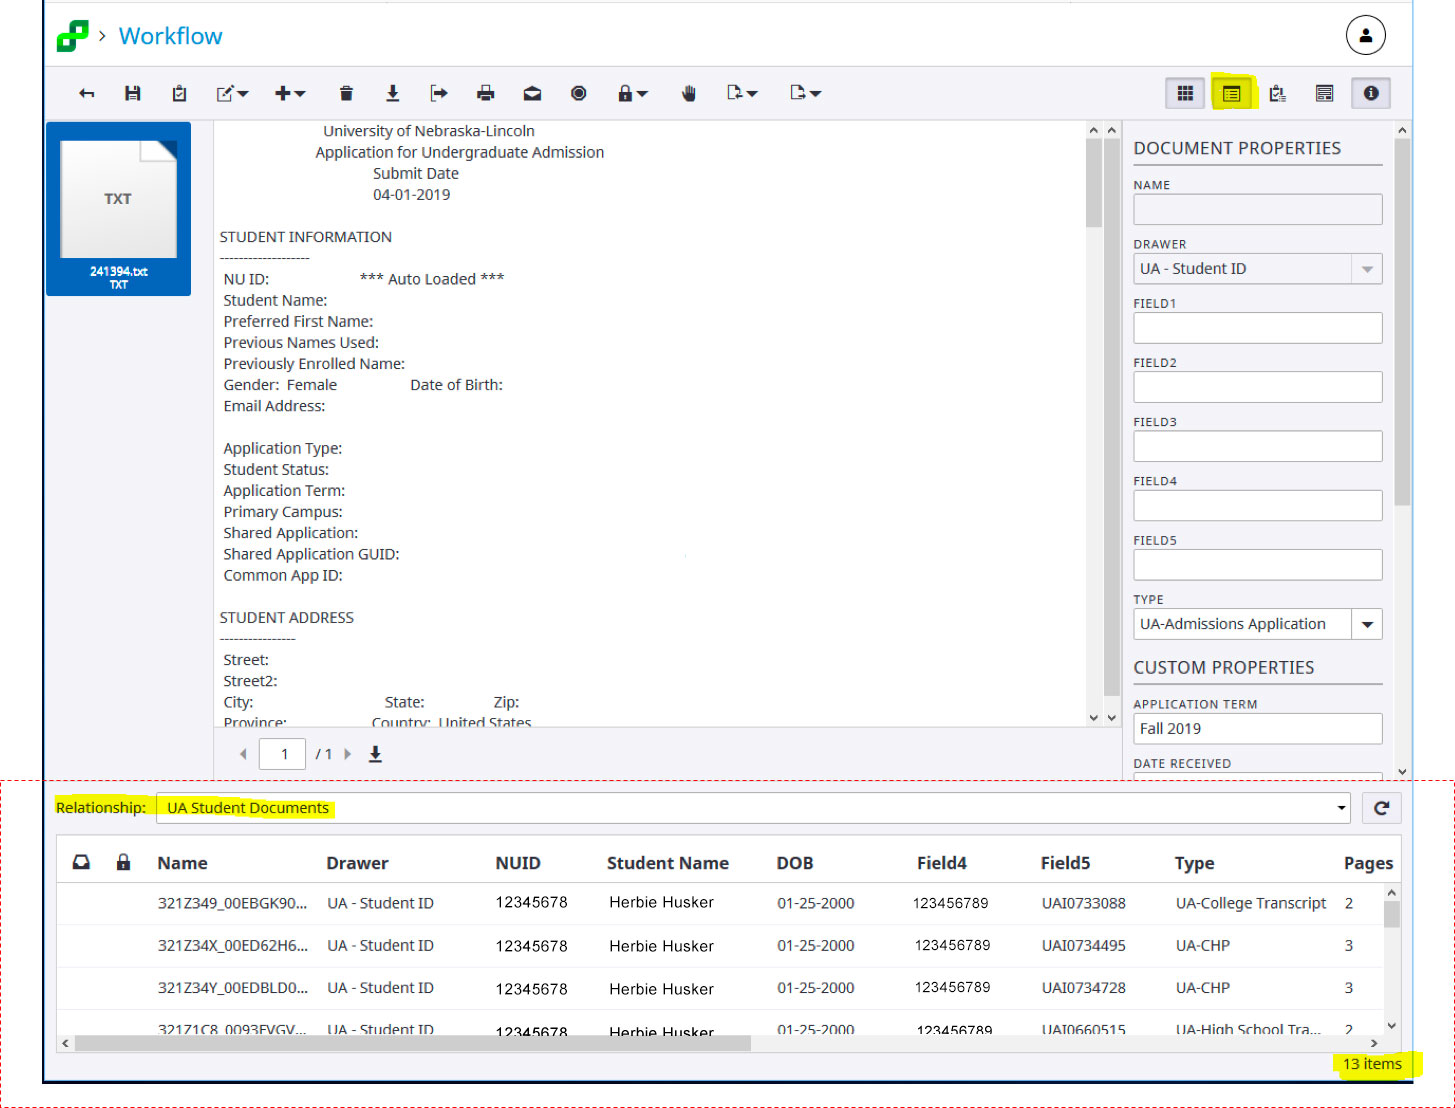
Task: Save the document with floppy icon
Action: pos(132,93)
